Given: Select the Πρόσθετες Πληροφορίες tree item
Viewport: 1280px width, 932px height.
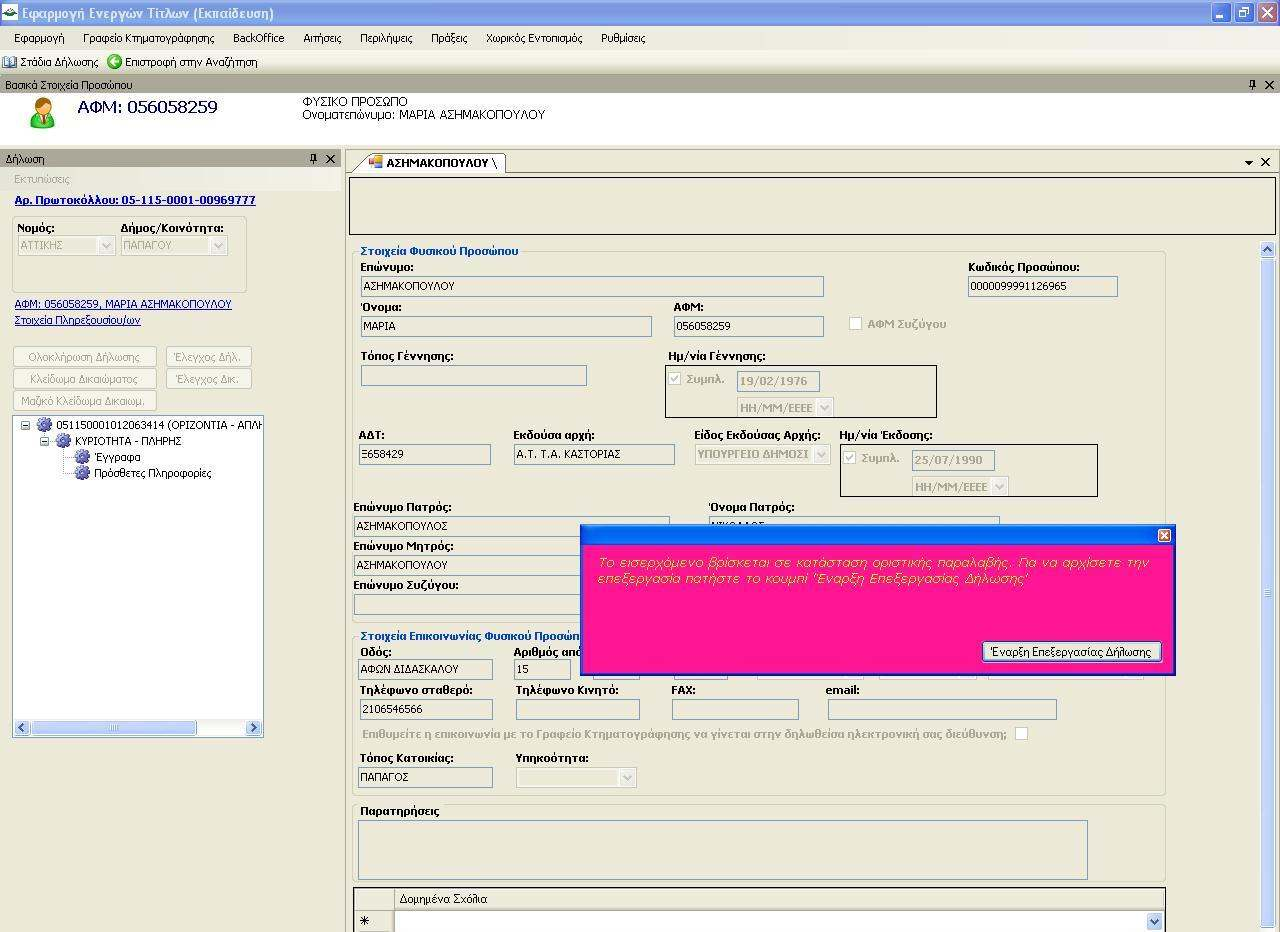Looking at the screenshot, I should coord(153,473).
